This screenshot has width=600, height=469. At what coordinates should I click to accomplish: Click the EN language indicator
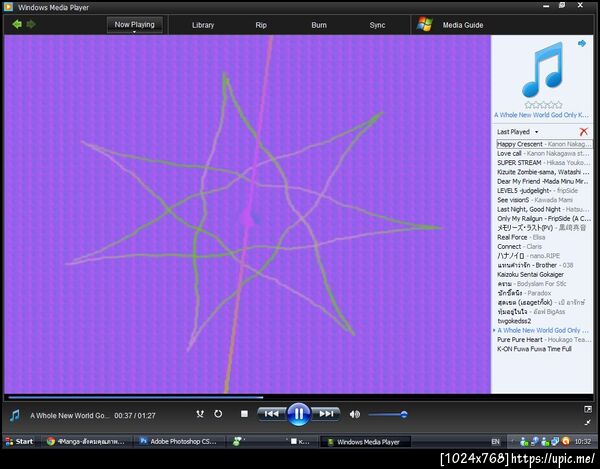pos(496,442)
